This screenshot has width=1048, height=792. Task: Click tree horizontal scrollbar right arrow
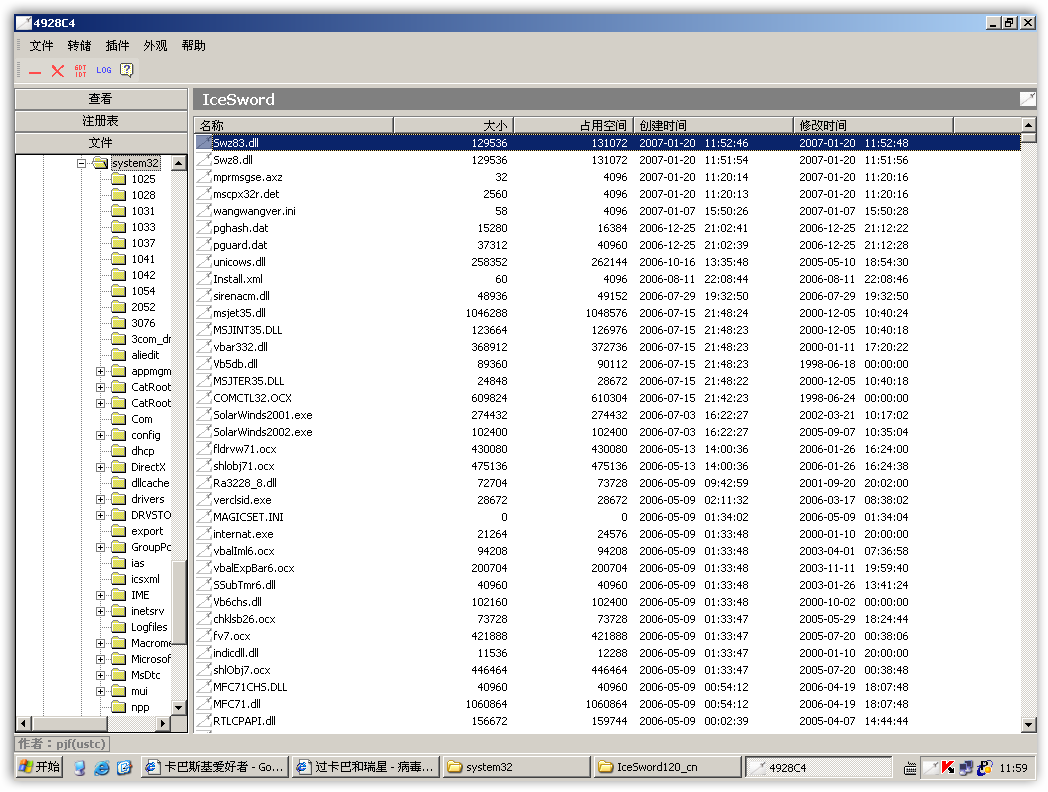pyautogui.click(x=163, y=723)
